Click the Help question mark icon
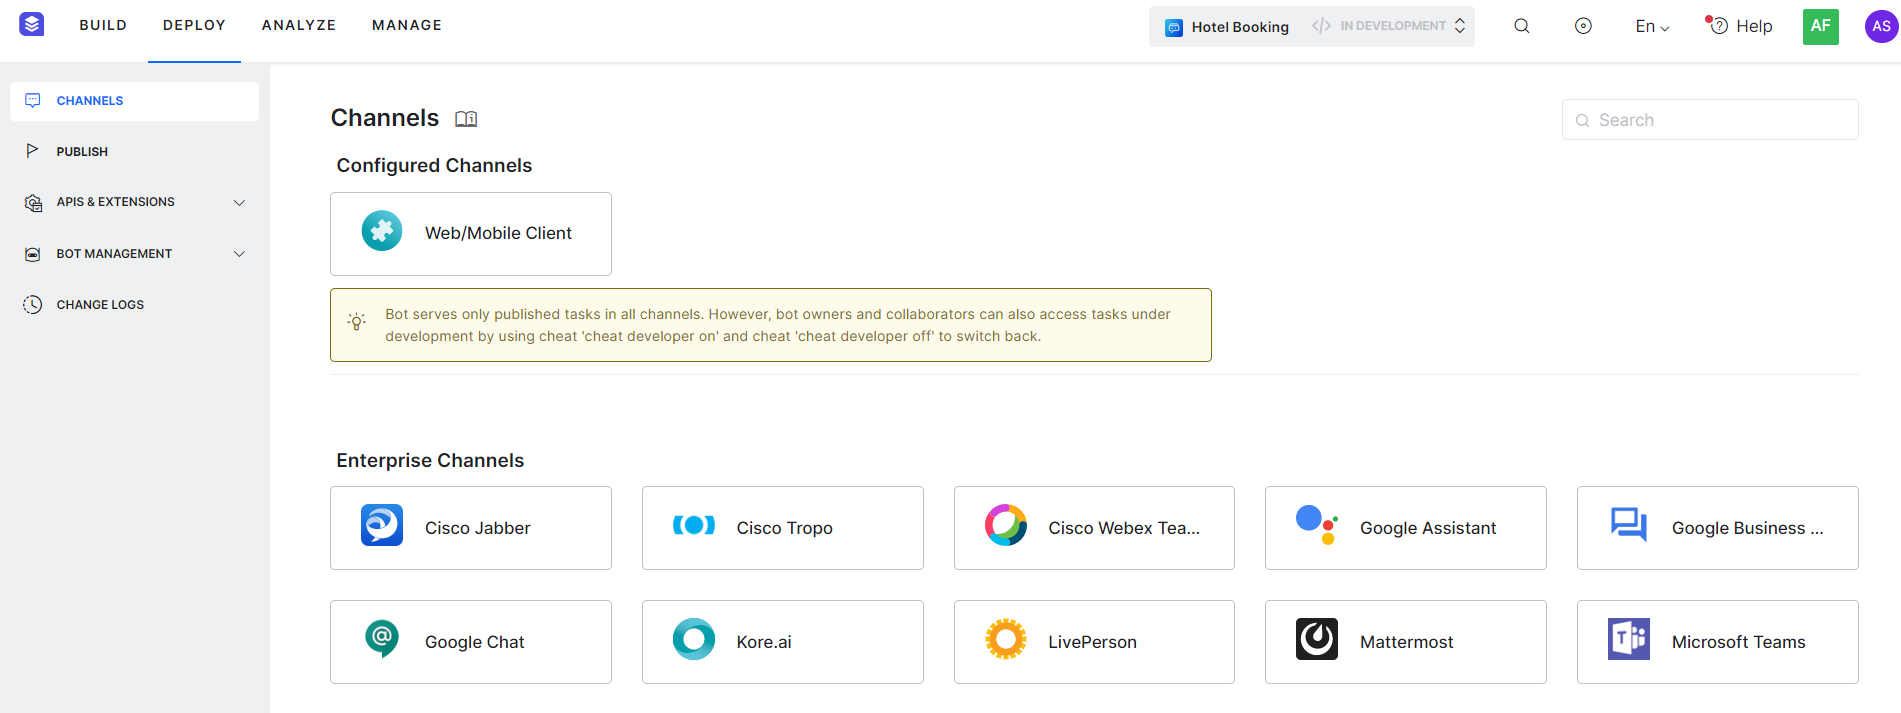 point(1718,26)
